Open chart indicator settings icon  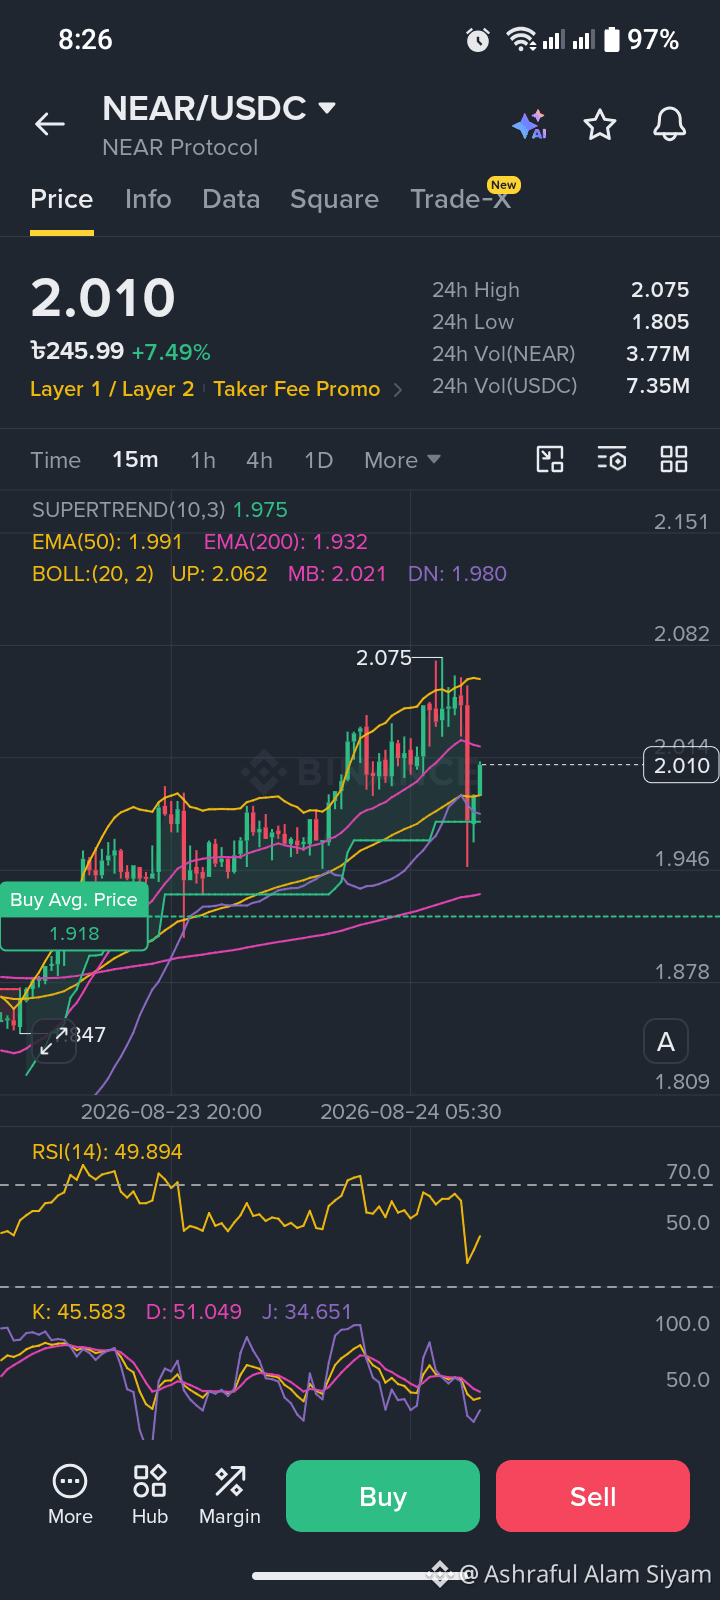pos(612,459)
